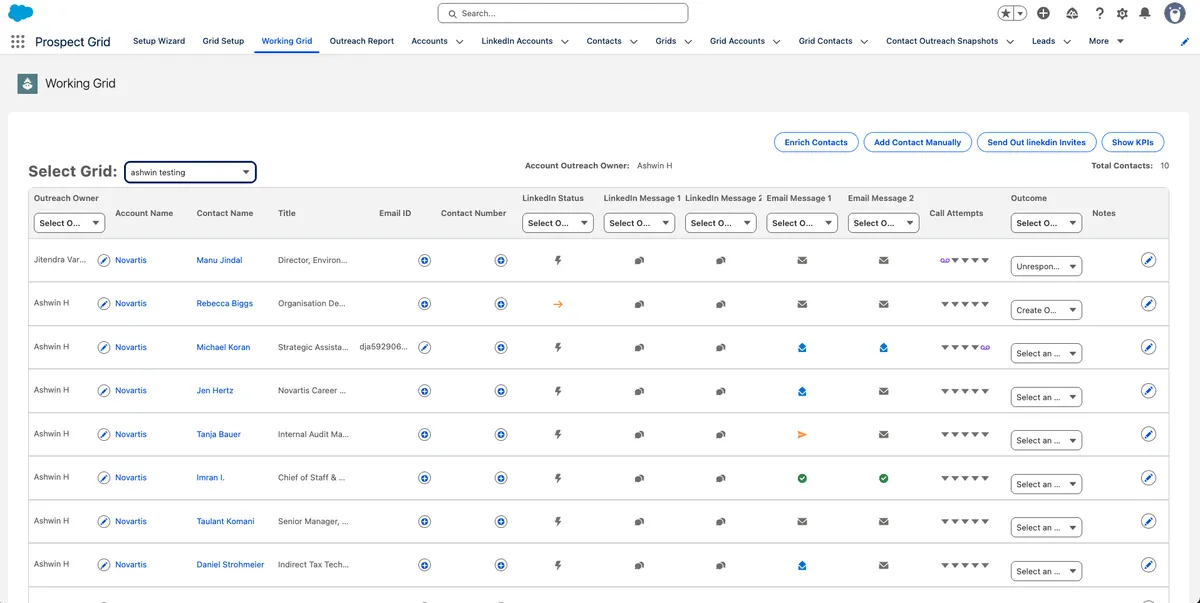Click the edit navigation pencil icon
The height and width of the screenshot is (603, 1200).
tap(1185, 42)
